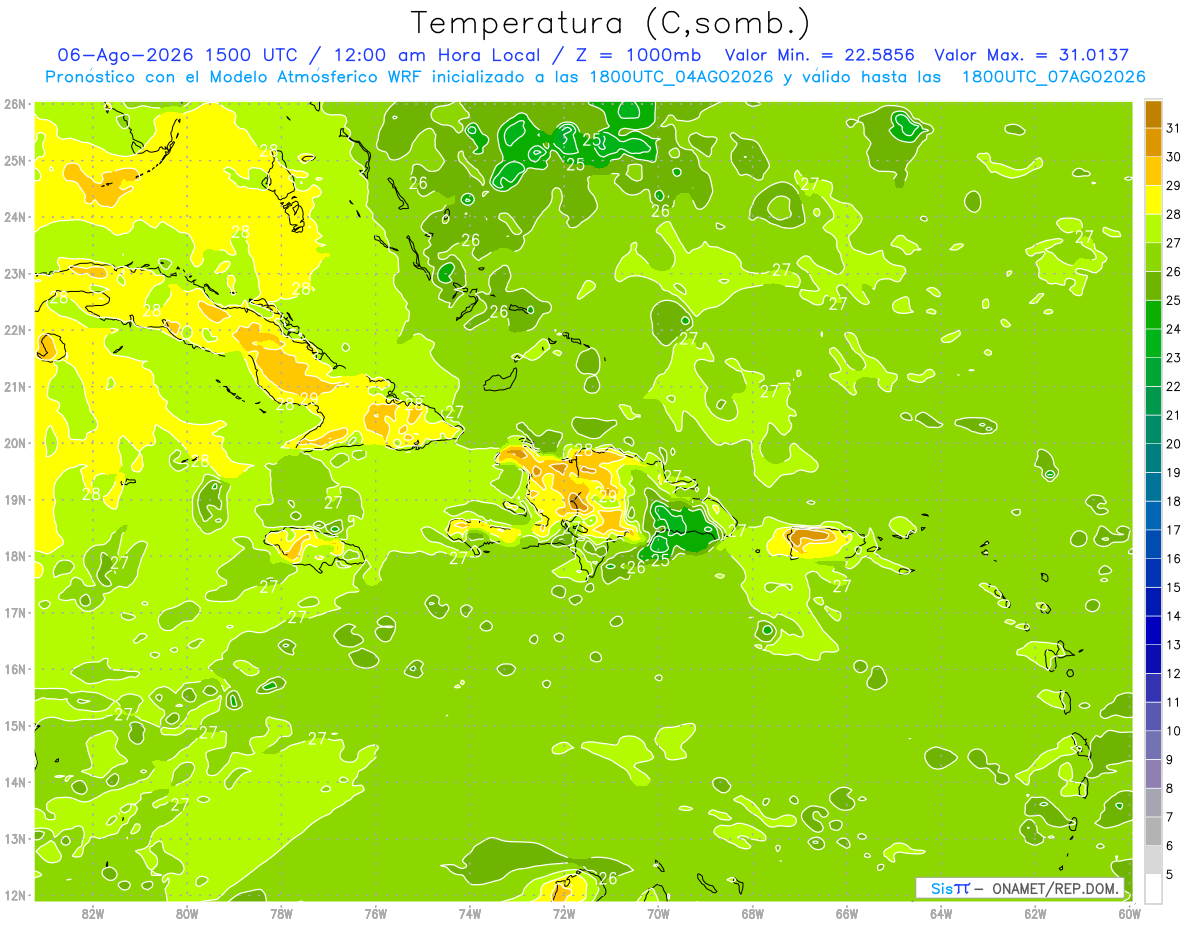The image size is (1200, 927).
Task: Select the blue swatch between 16 and 17
Action: (x=1153, y=544)
